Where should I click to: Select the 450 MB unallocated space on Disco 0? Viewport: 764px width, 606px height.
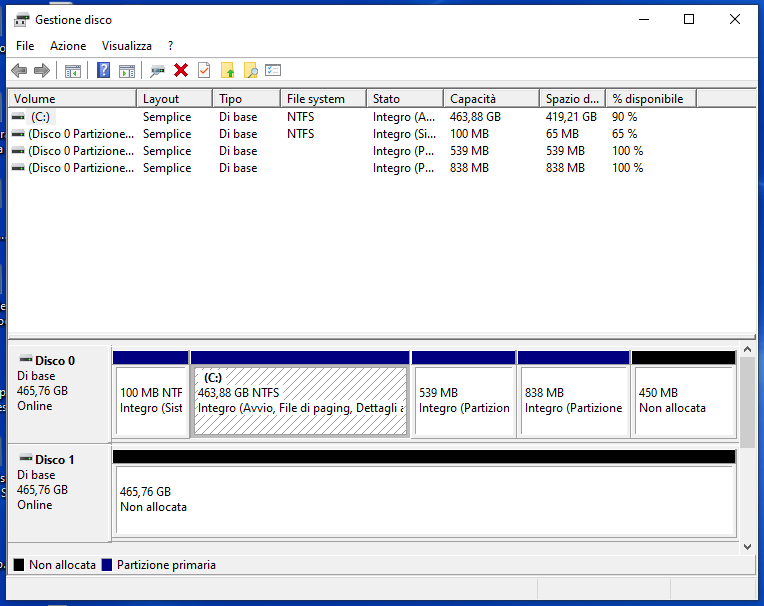tap(684, 400)
